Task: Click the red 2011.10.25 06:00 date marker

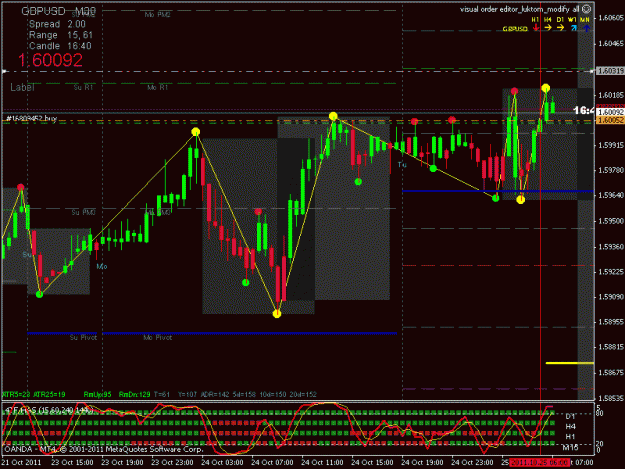Action: point(539,463)
